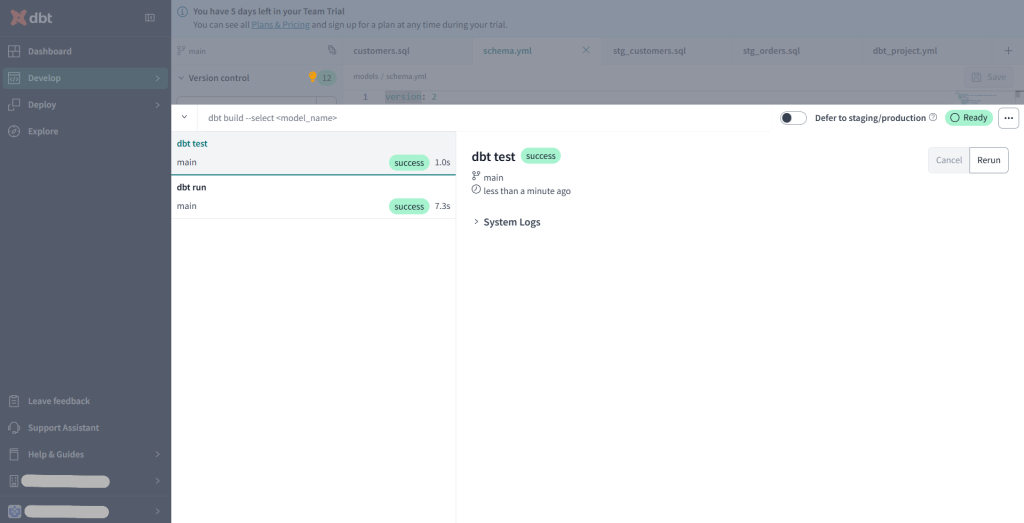Screen dimensions: 1024x523
Task: Click the 12 changes badge
Action: pyautogui.click(x=327, y=78)
